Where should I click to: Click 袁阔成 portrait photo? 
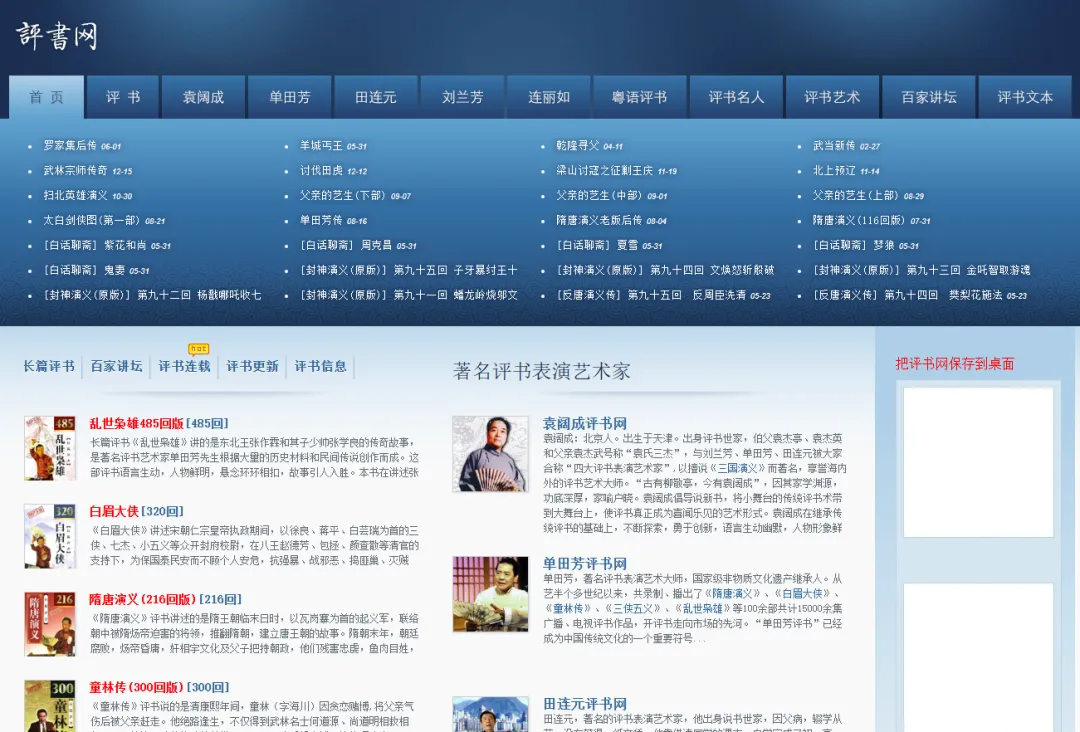point(490,453)
